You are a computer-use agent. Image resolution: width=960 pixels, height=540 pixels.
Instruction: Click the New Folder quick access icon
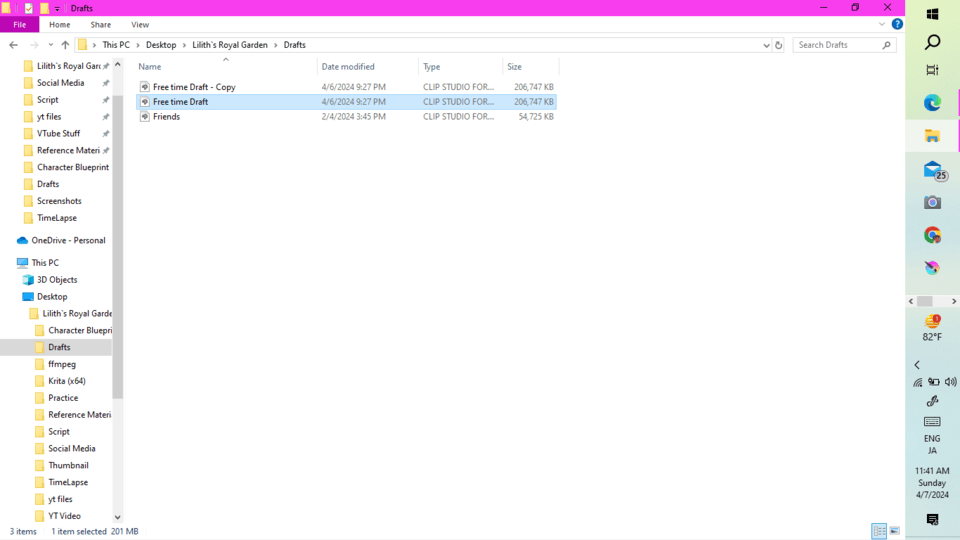click(44, 9)
